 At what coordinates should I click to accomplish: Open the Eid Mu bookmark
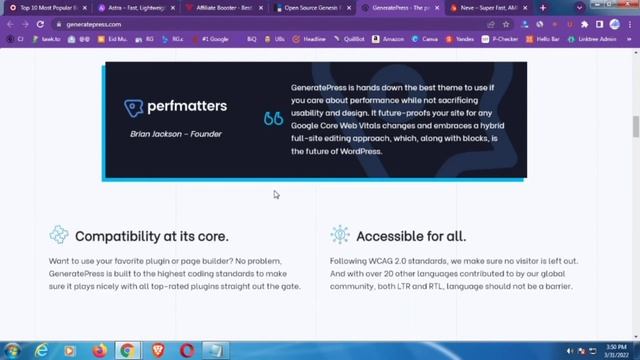tap(113, 39)
